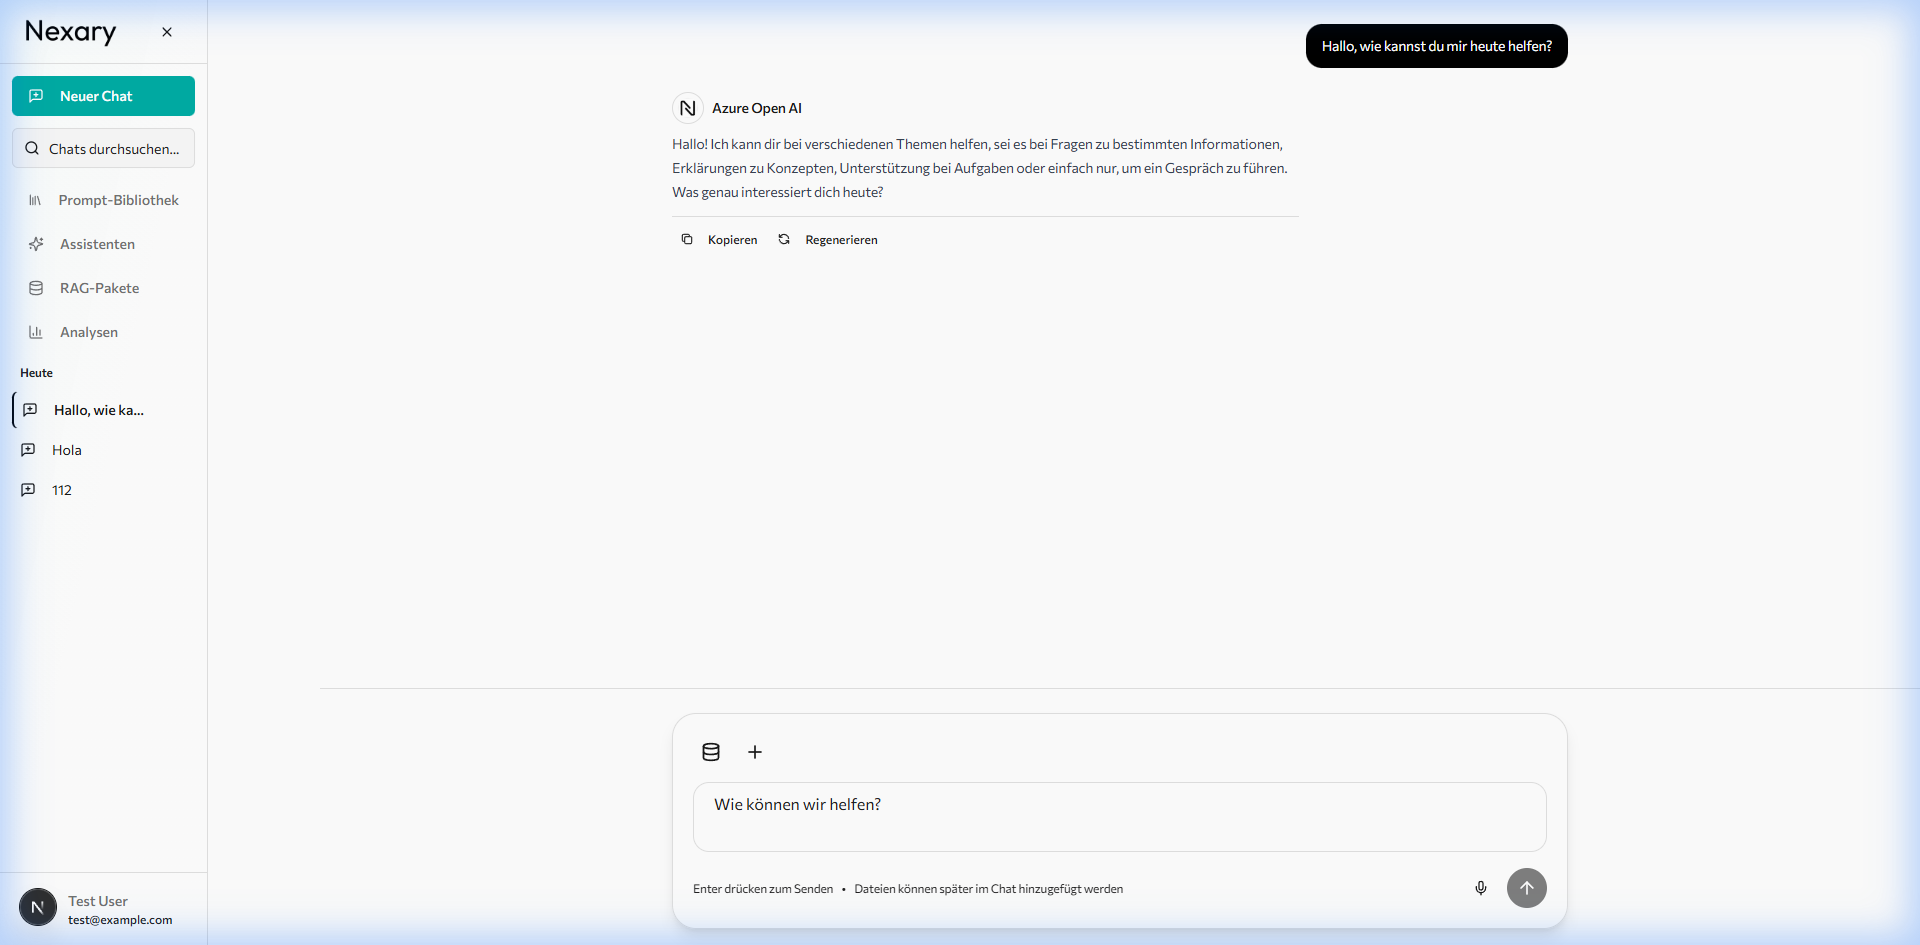Image resolution: width=1920 pixels, height=945 pixels.
Task: Select the RAG database icon in the composer
Action: coord(711,752)
